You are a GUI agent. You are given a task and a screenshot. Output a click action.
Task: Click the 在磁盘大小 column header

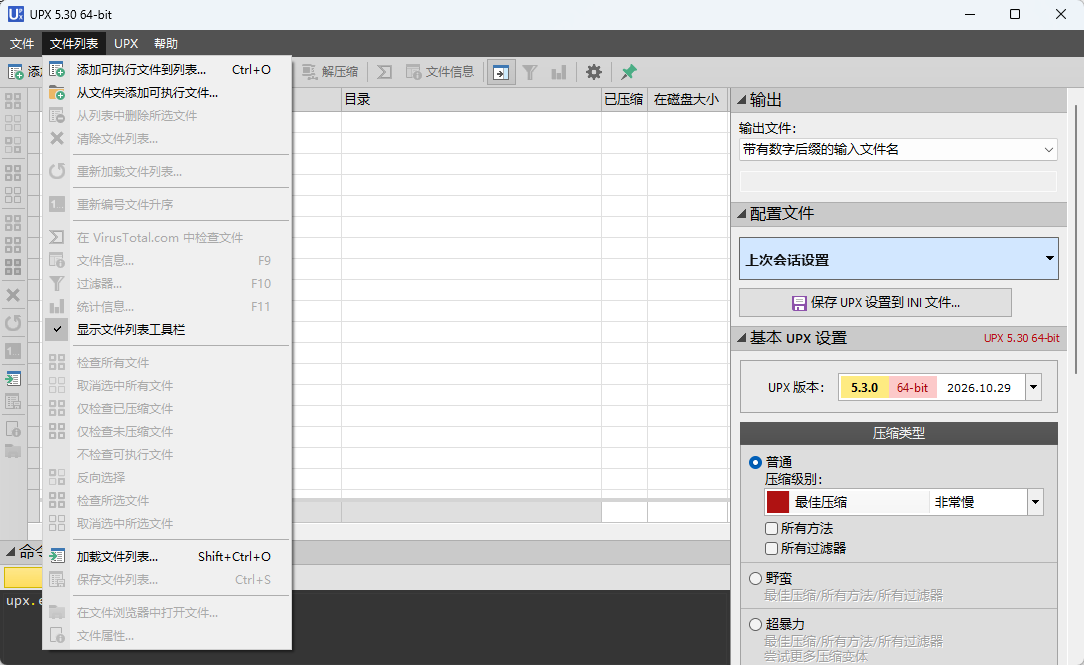coord(686,100)
